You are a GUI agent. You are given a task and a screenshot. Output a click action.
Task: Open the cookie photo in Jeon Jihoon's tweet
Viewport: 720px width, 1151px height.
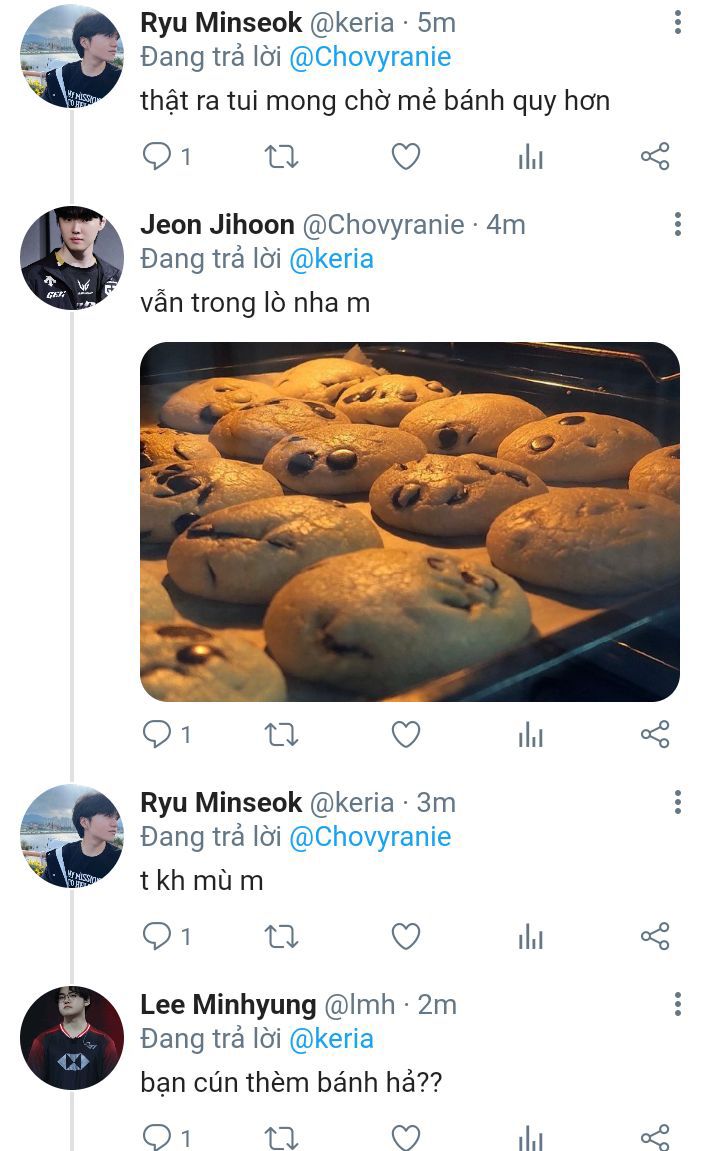tap(409, 521)
